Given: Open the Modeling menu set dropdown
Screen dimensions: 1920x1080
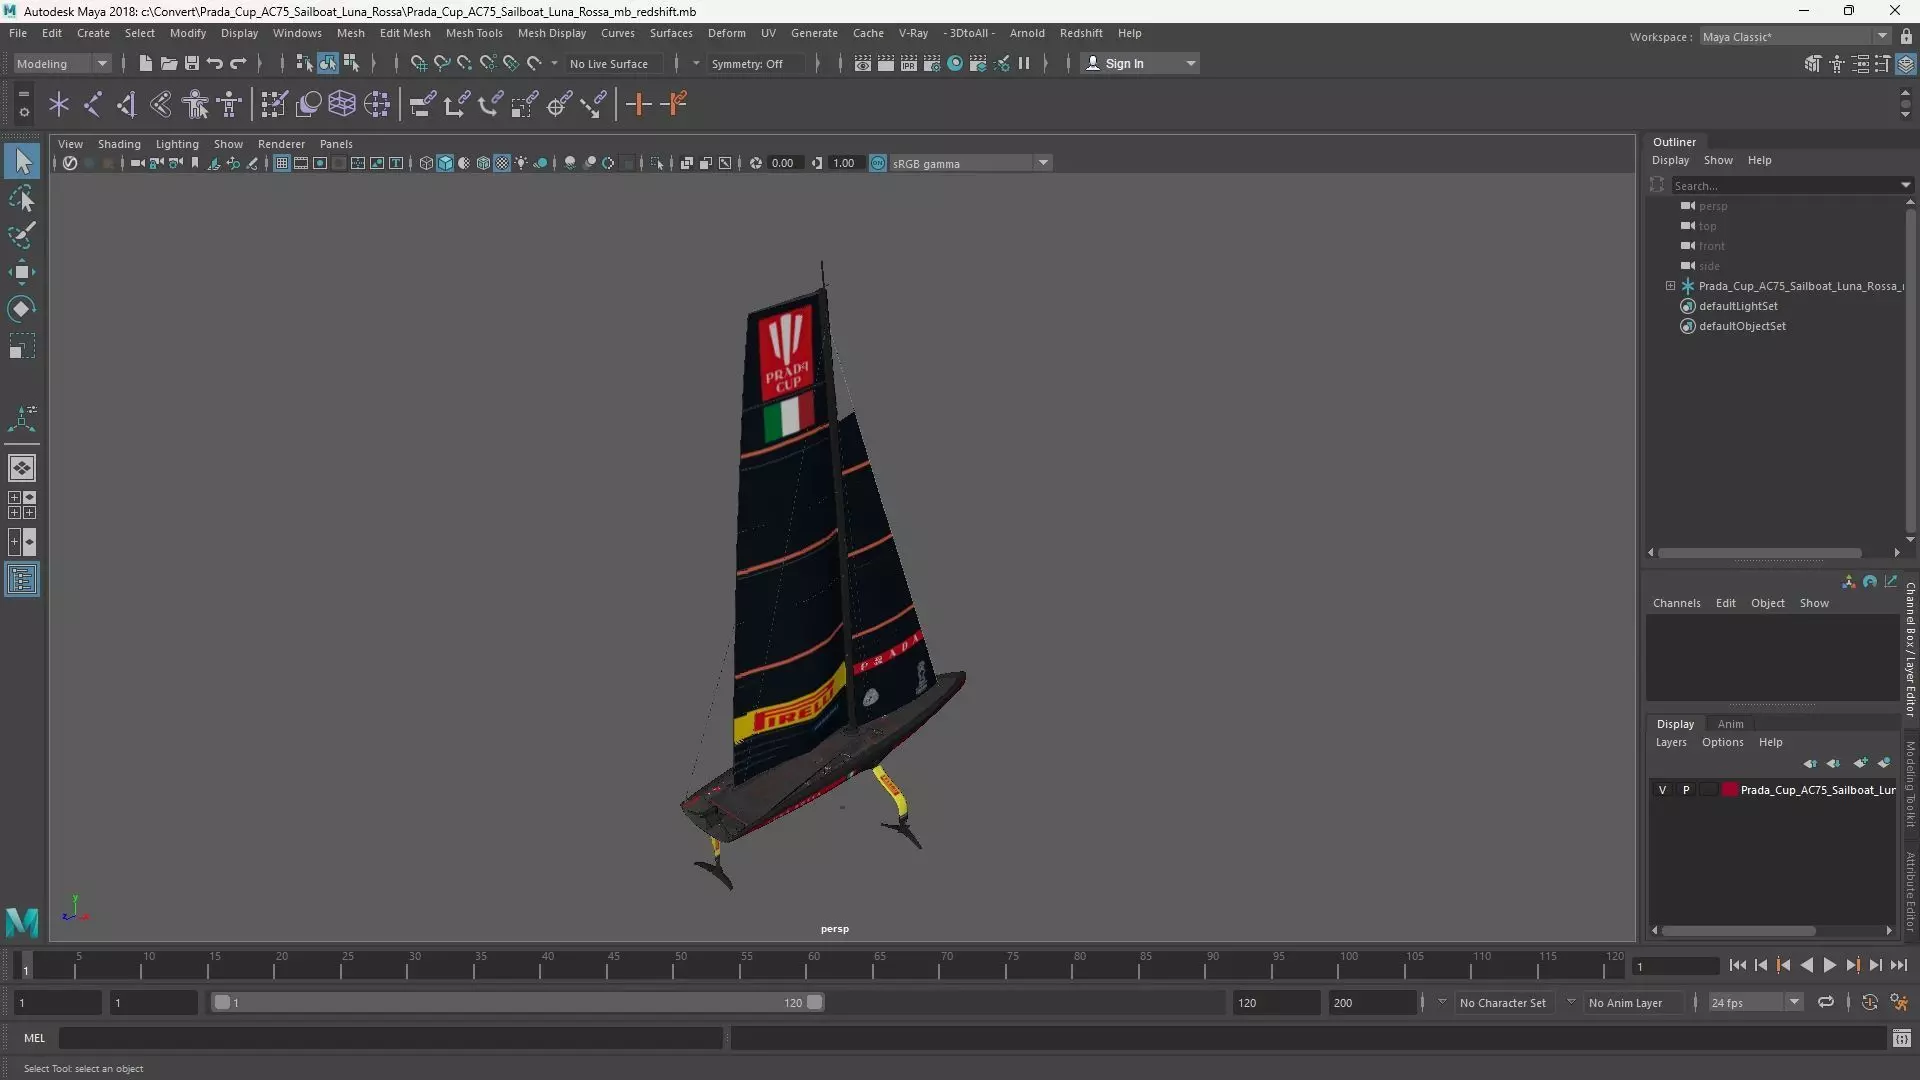Looking at the screenshot, I should pos(62,63).
